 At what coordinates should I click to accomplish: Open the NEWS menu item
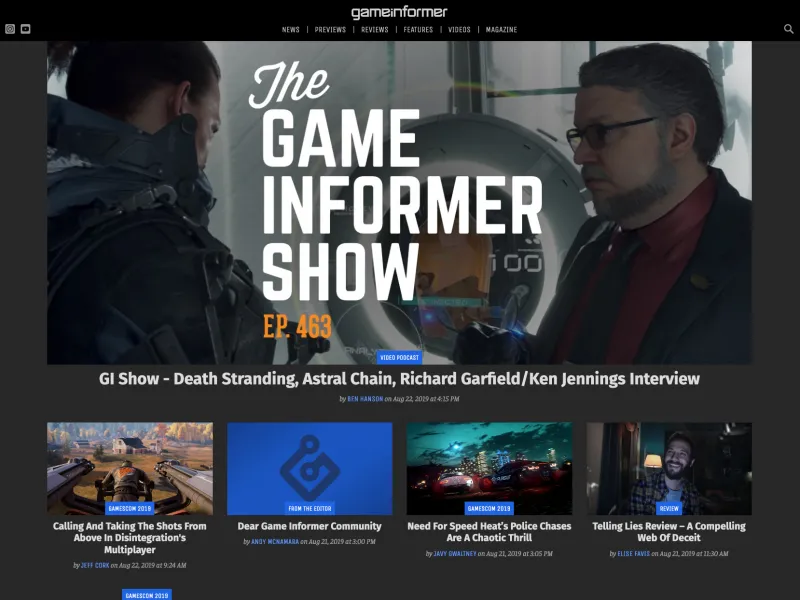[x=289, y=29]
